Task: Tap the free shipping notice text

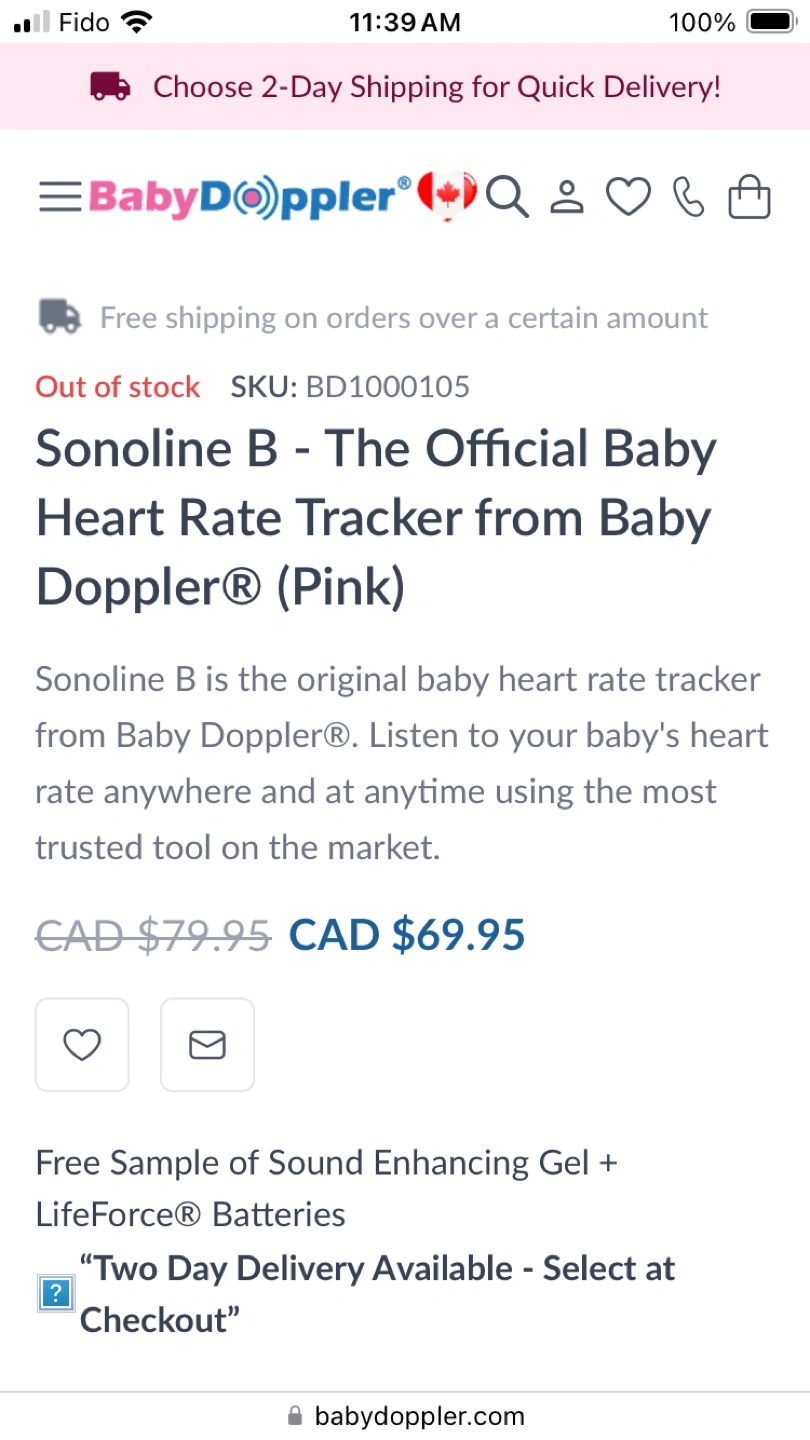Action: pyautogui.click(x=403, y=318)
